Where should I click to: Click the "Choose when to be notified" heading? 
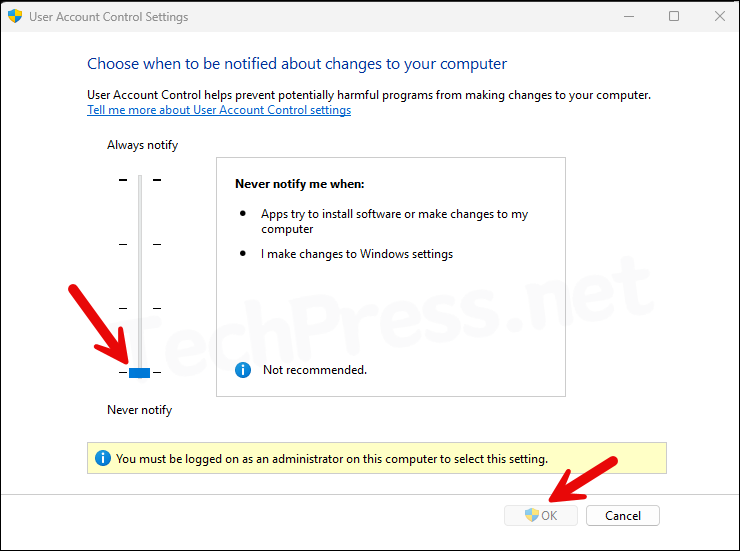pos(297,64)
